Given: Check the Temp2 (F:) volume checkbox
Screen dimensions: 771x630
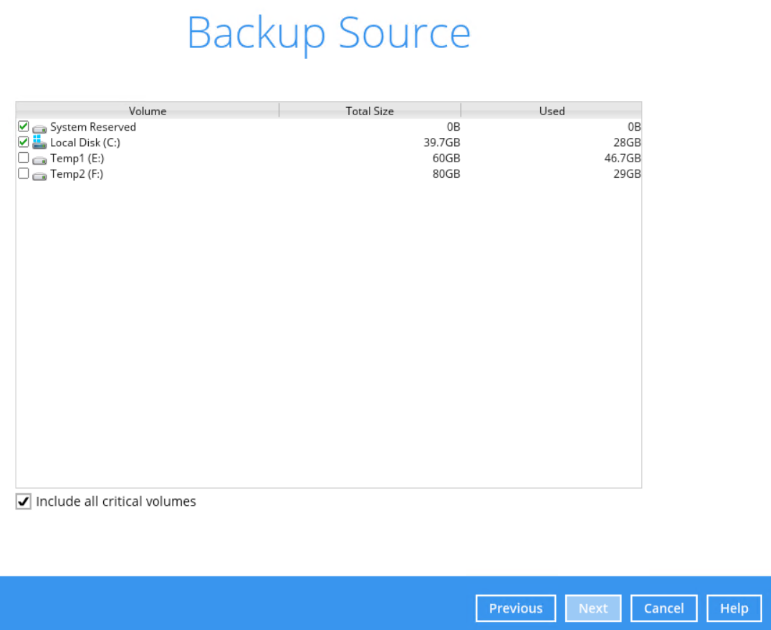Looking at the screenshot, I should (23, 174).
